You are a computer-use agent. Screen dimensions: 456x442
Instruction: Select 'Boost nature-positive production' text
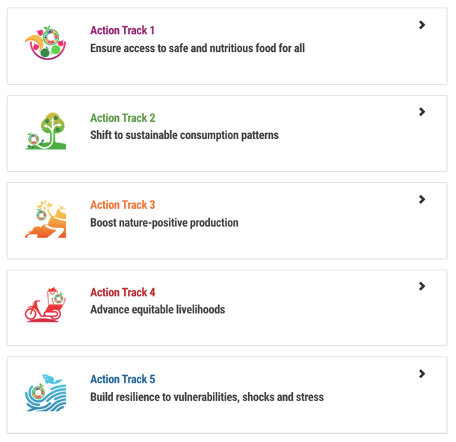click(164, 223)
